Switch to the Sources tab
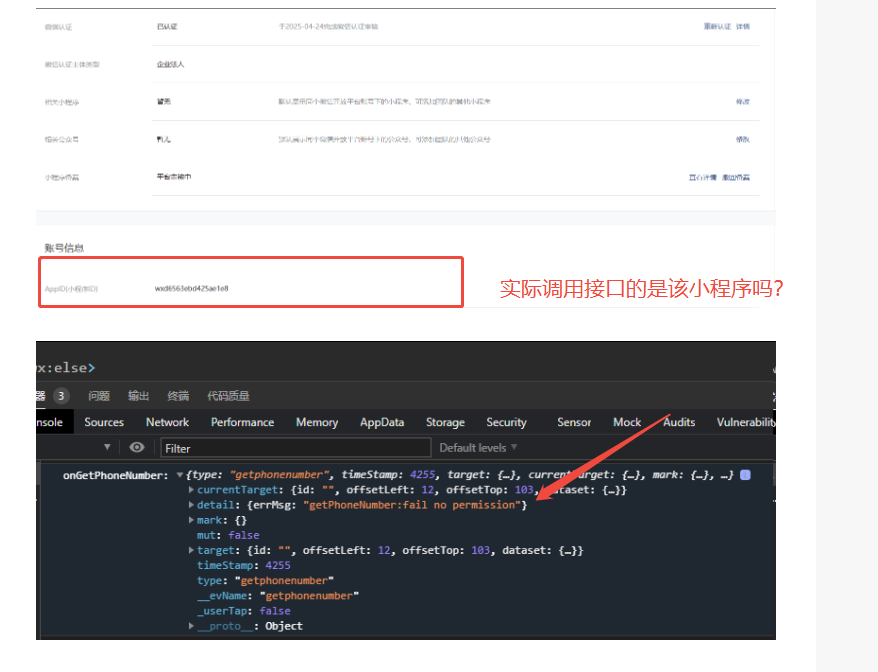 click(x=104, y=422)
